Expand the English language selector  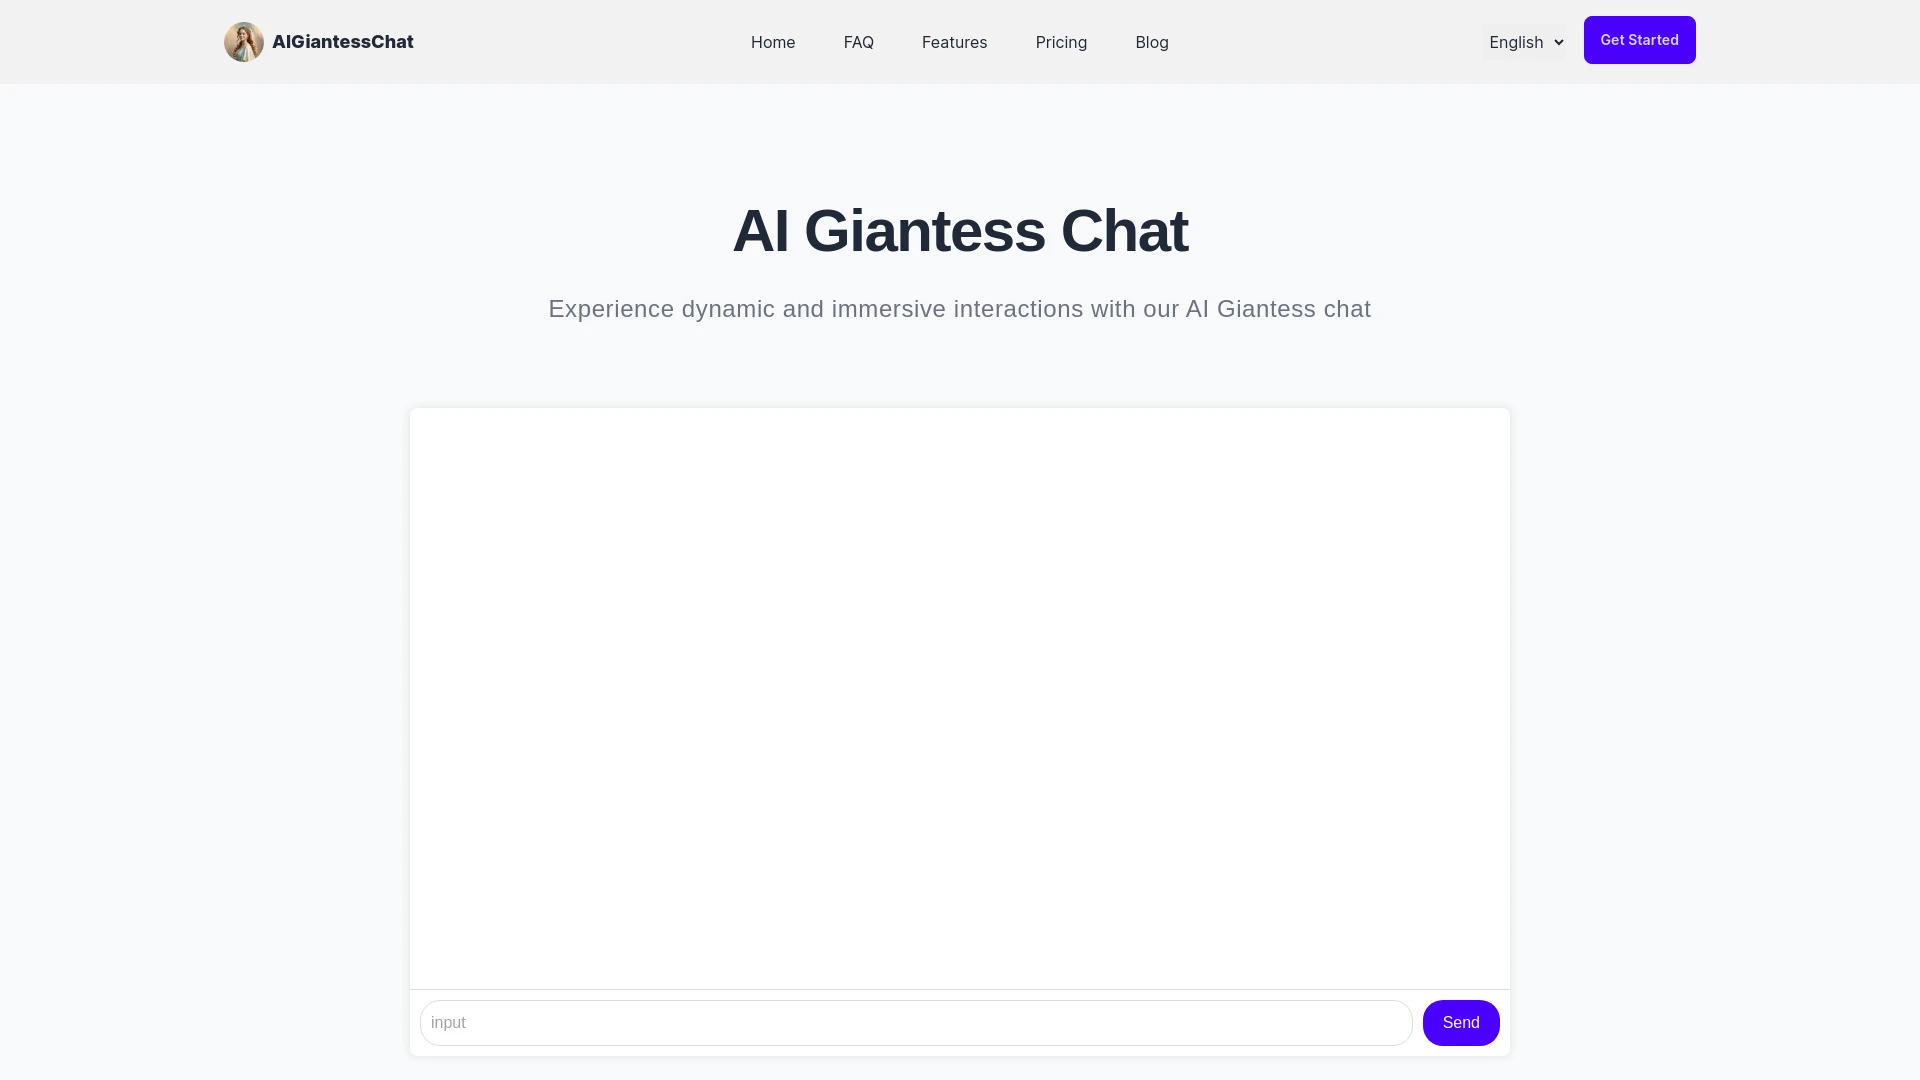[1526, 42]
